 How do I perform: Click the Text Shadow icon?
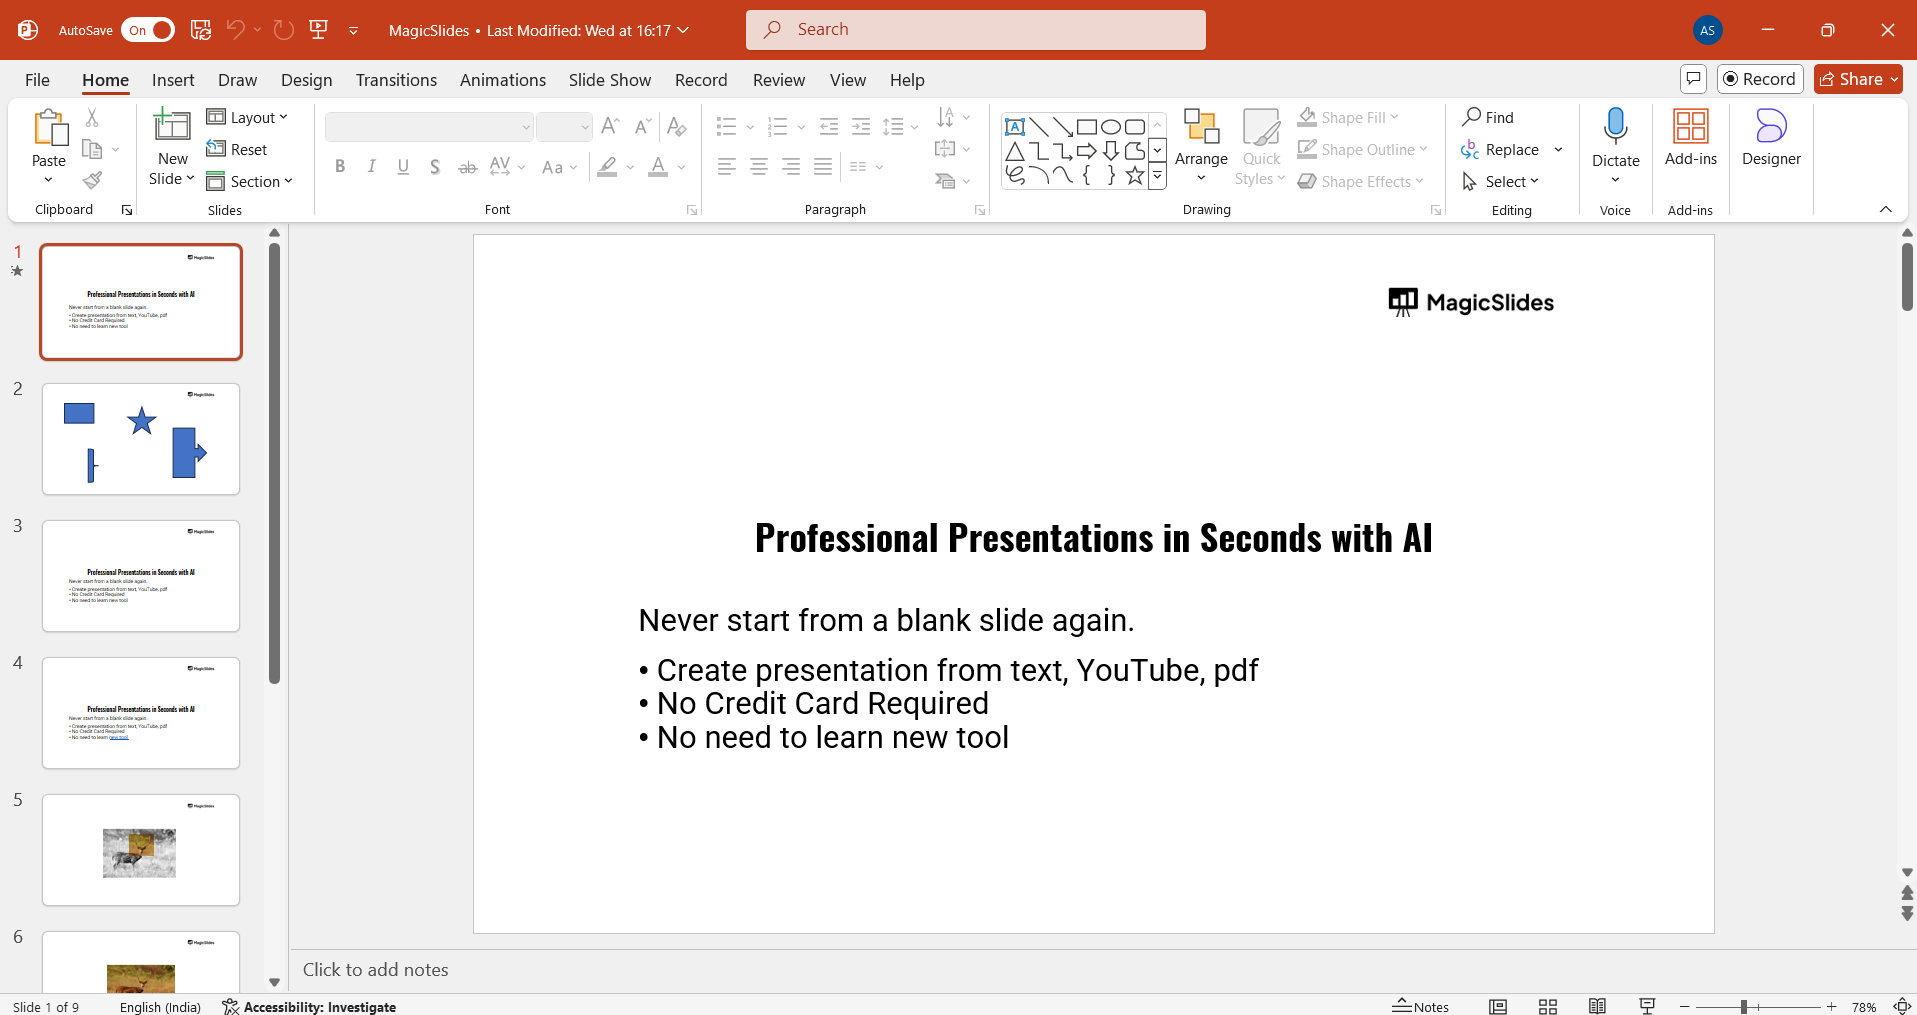tap(435, 167)
